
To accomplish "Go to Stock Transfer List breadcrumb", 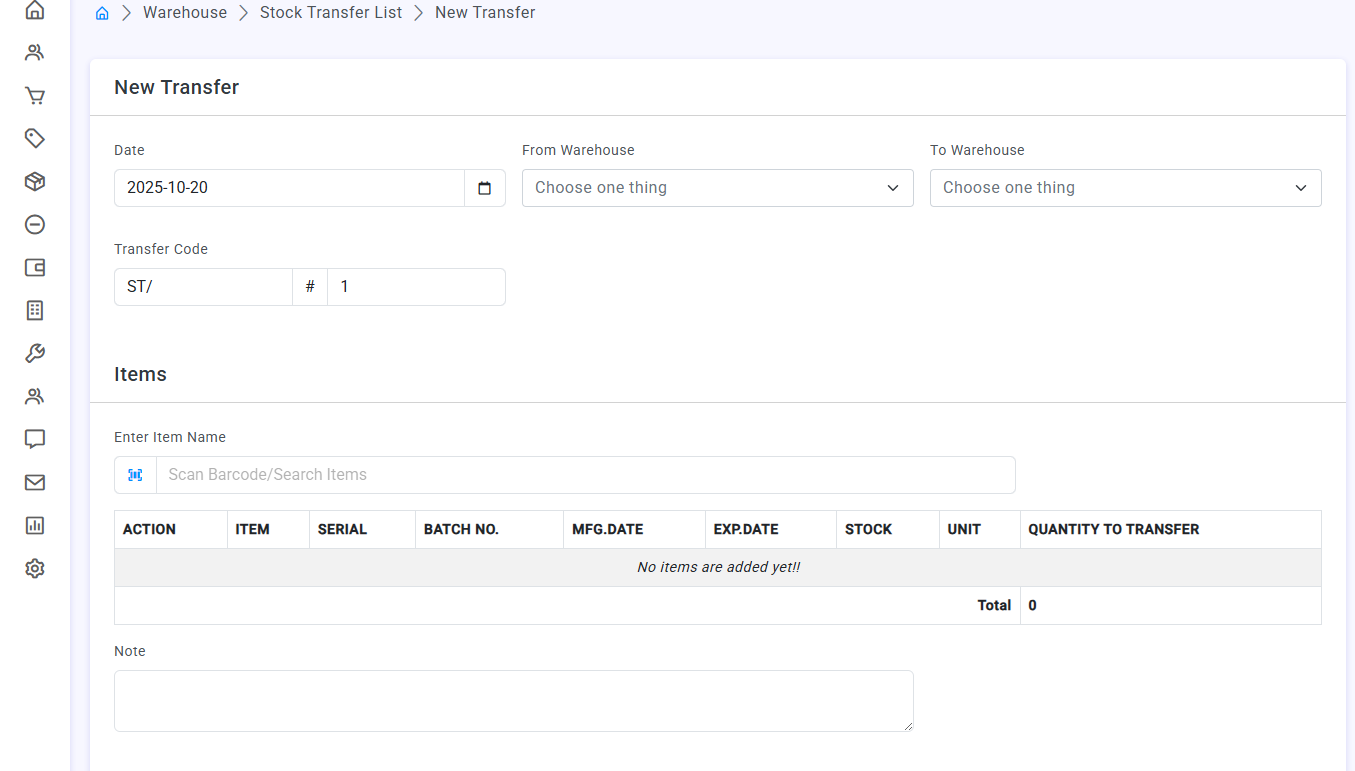I will (330, 13).
